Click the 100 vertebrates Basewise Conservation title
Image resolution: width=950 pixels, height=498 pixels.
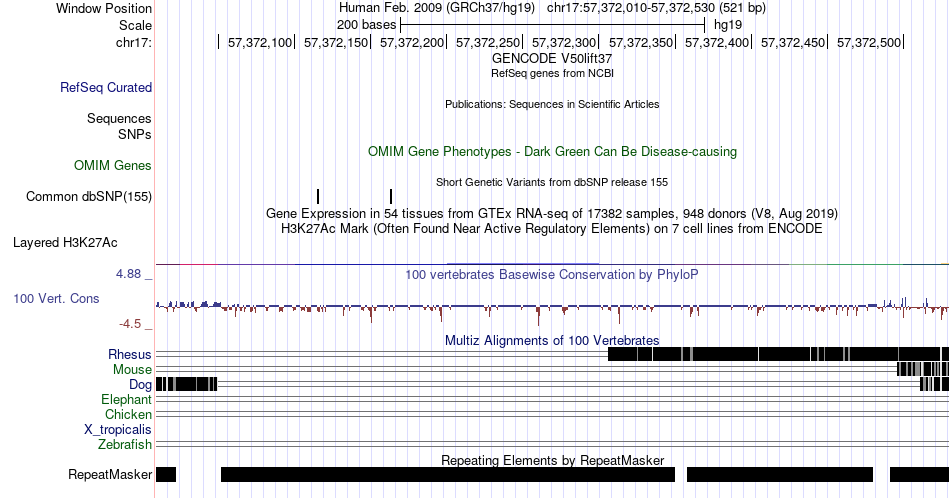[552, 274]
